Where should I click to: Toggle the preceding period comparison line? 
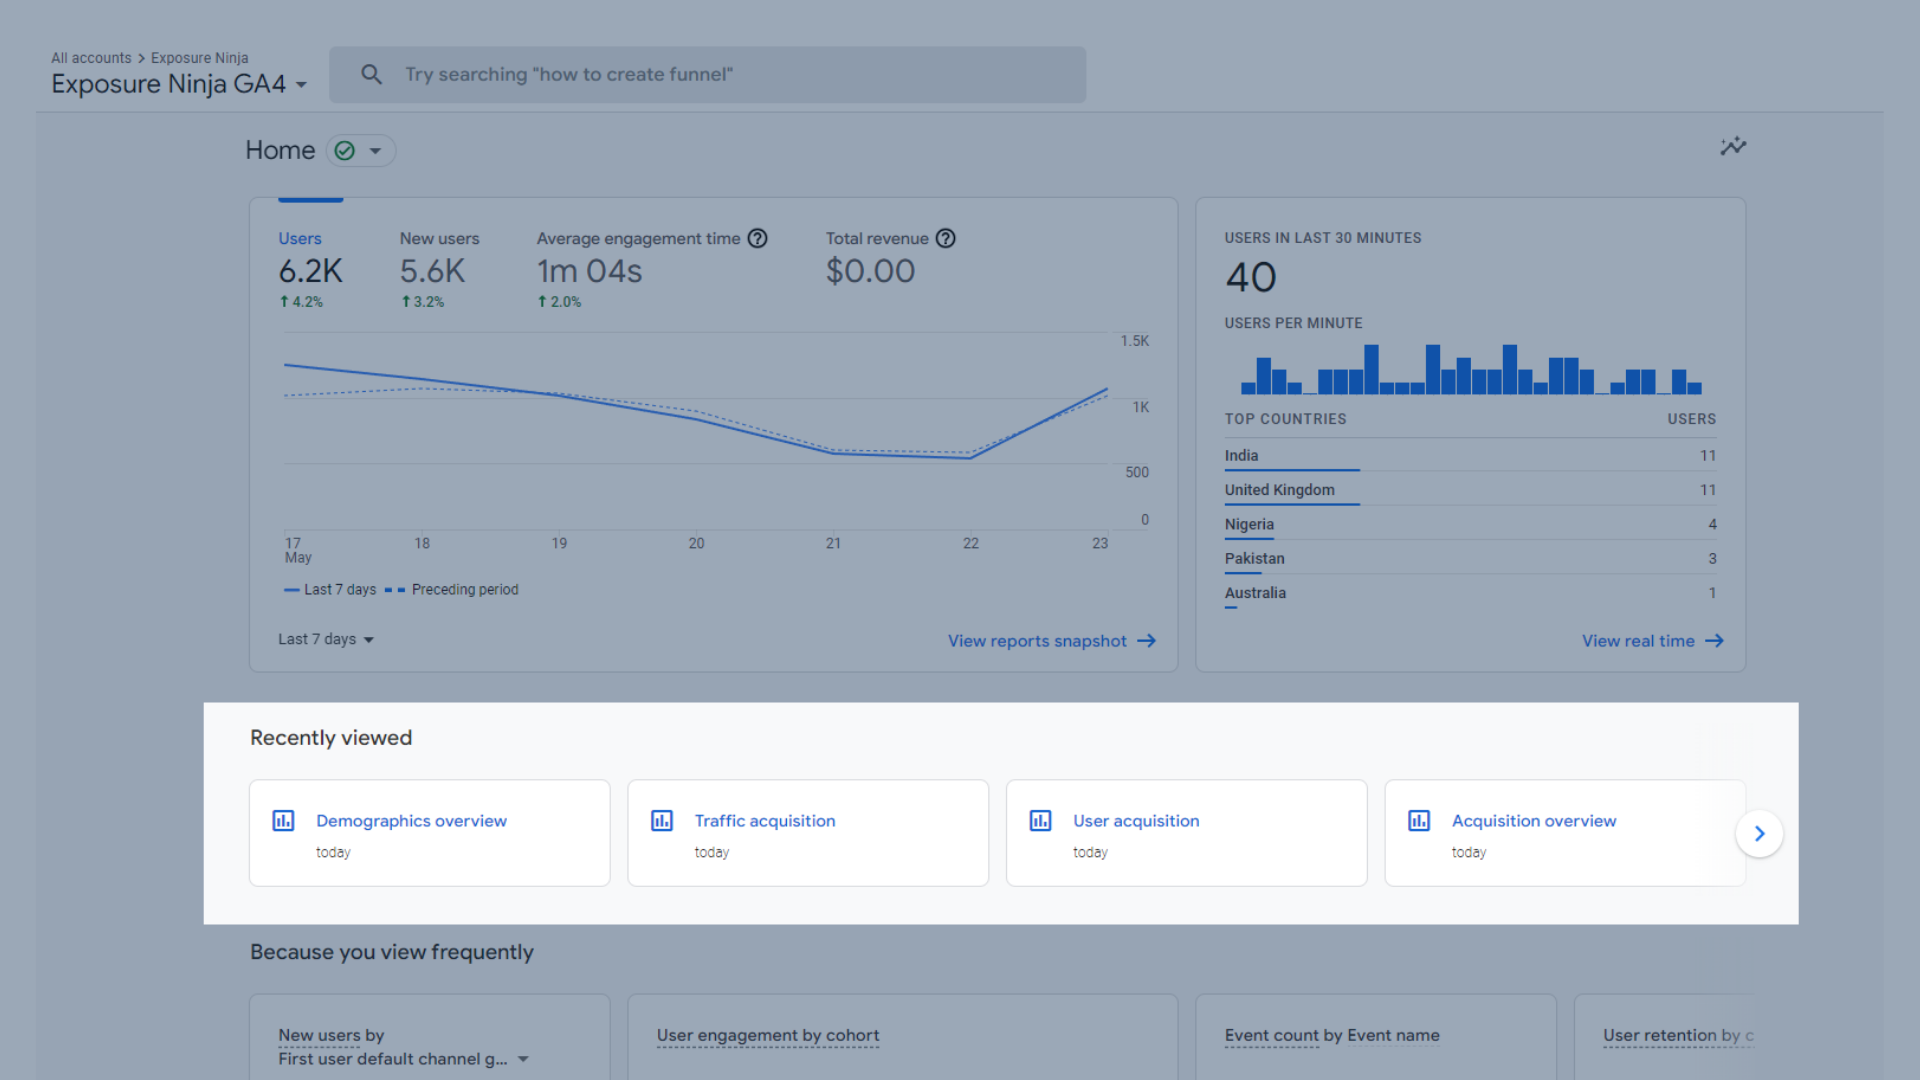[x=462, y=589]
